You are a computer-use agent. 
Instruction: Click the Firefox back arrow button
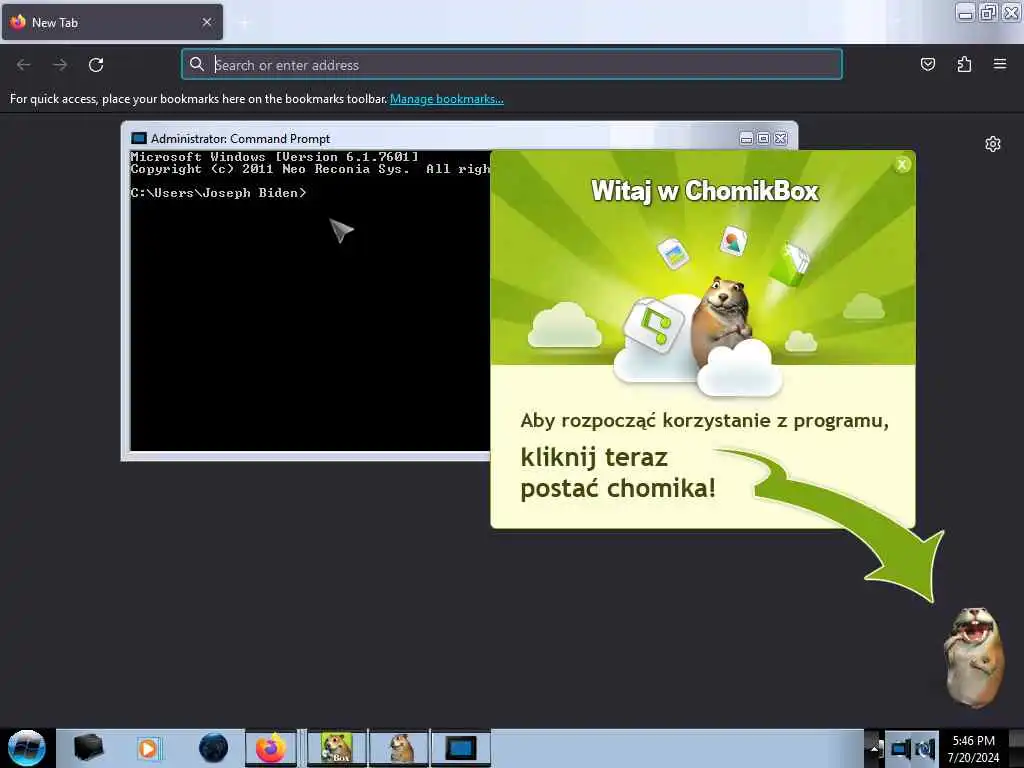[x=24, y=65]
